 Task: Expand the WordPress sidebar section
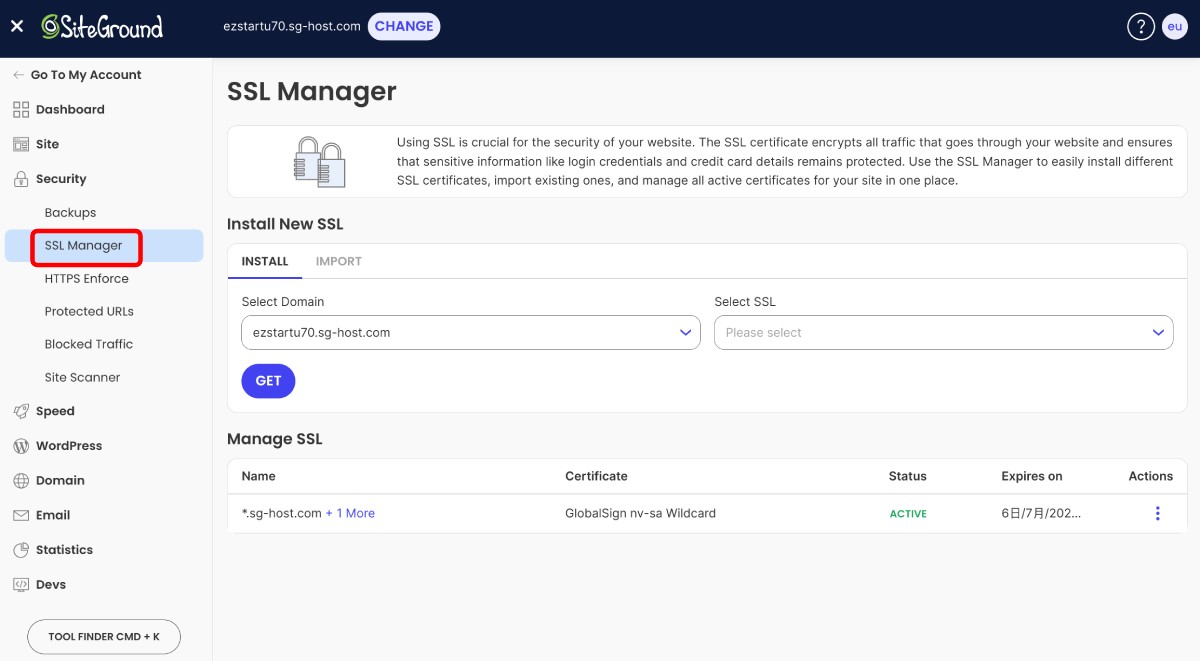(68, 446)
